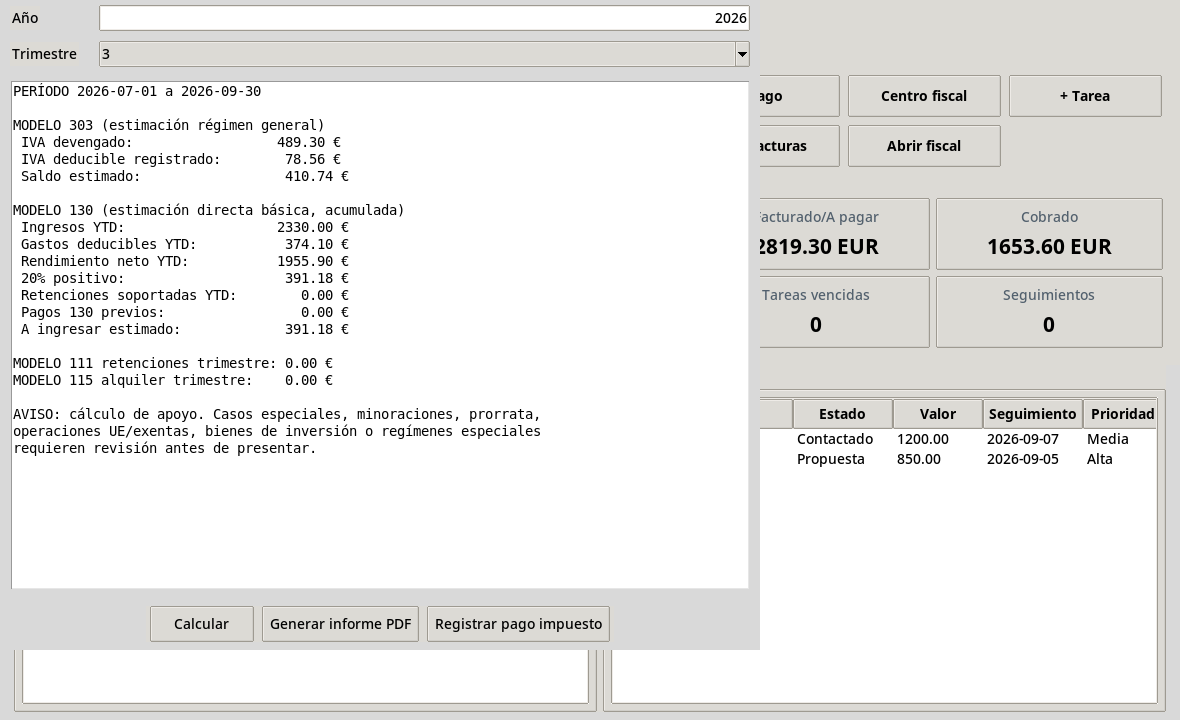Click Registrar pago impuesto button
This screenshot has height=720, width=1180.
[x=519, y=624]
